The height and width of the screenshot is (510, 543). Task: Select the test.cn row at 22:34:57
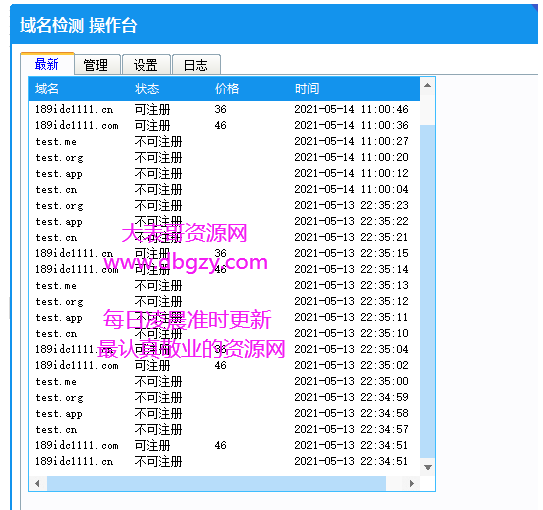pyautogui.click(x=224, y=430)
